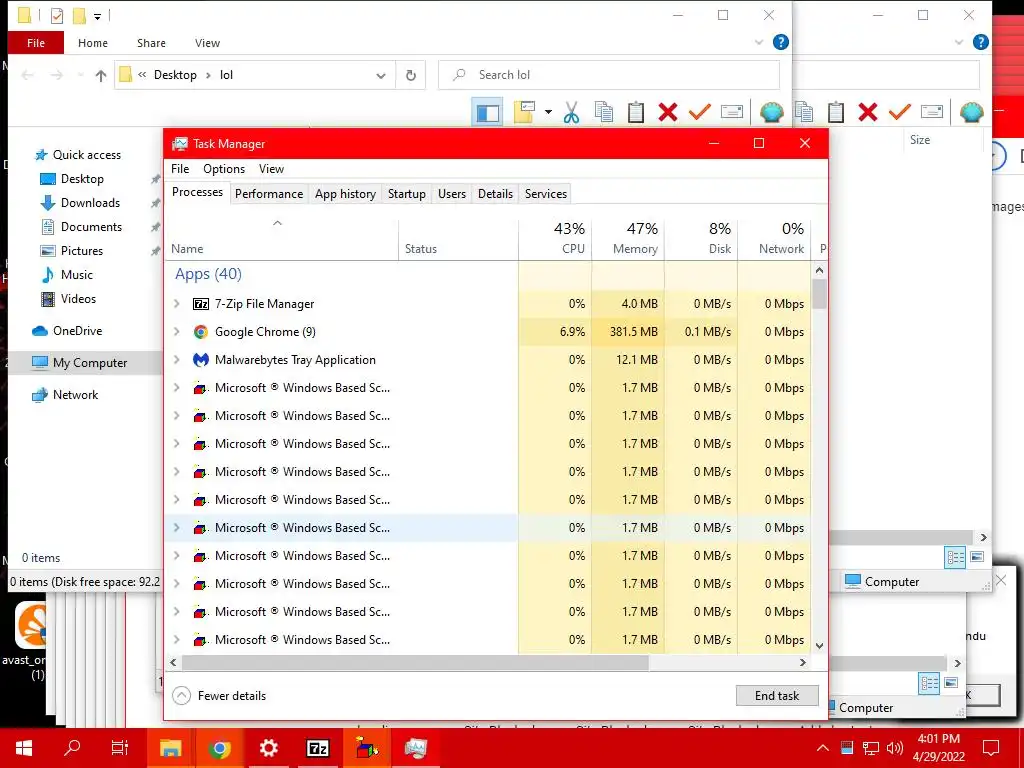Open the Share ribbon tab in Explorer
The image size is (1024, 768).
[151, 43]
